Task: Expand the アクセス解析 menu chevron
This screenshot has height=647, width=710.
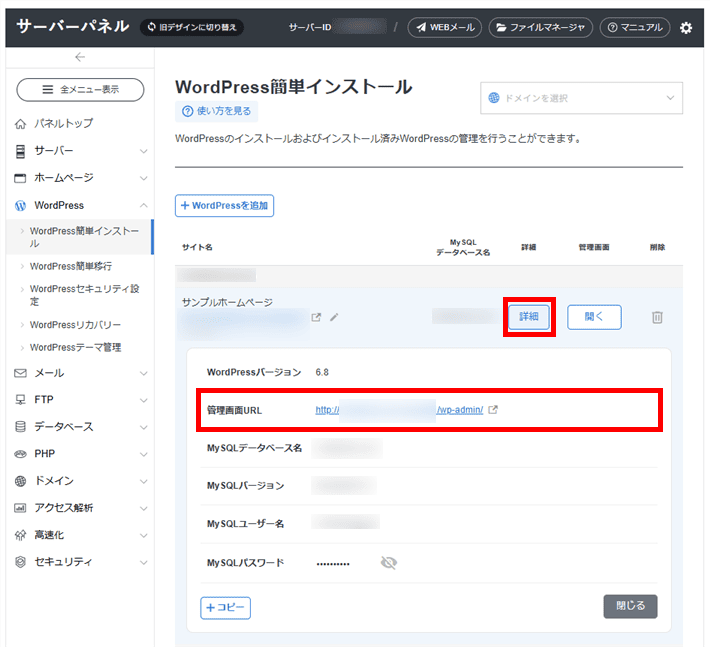Action: (144, 508)
